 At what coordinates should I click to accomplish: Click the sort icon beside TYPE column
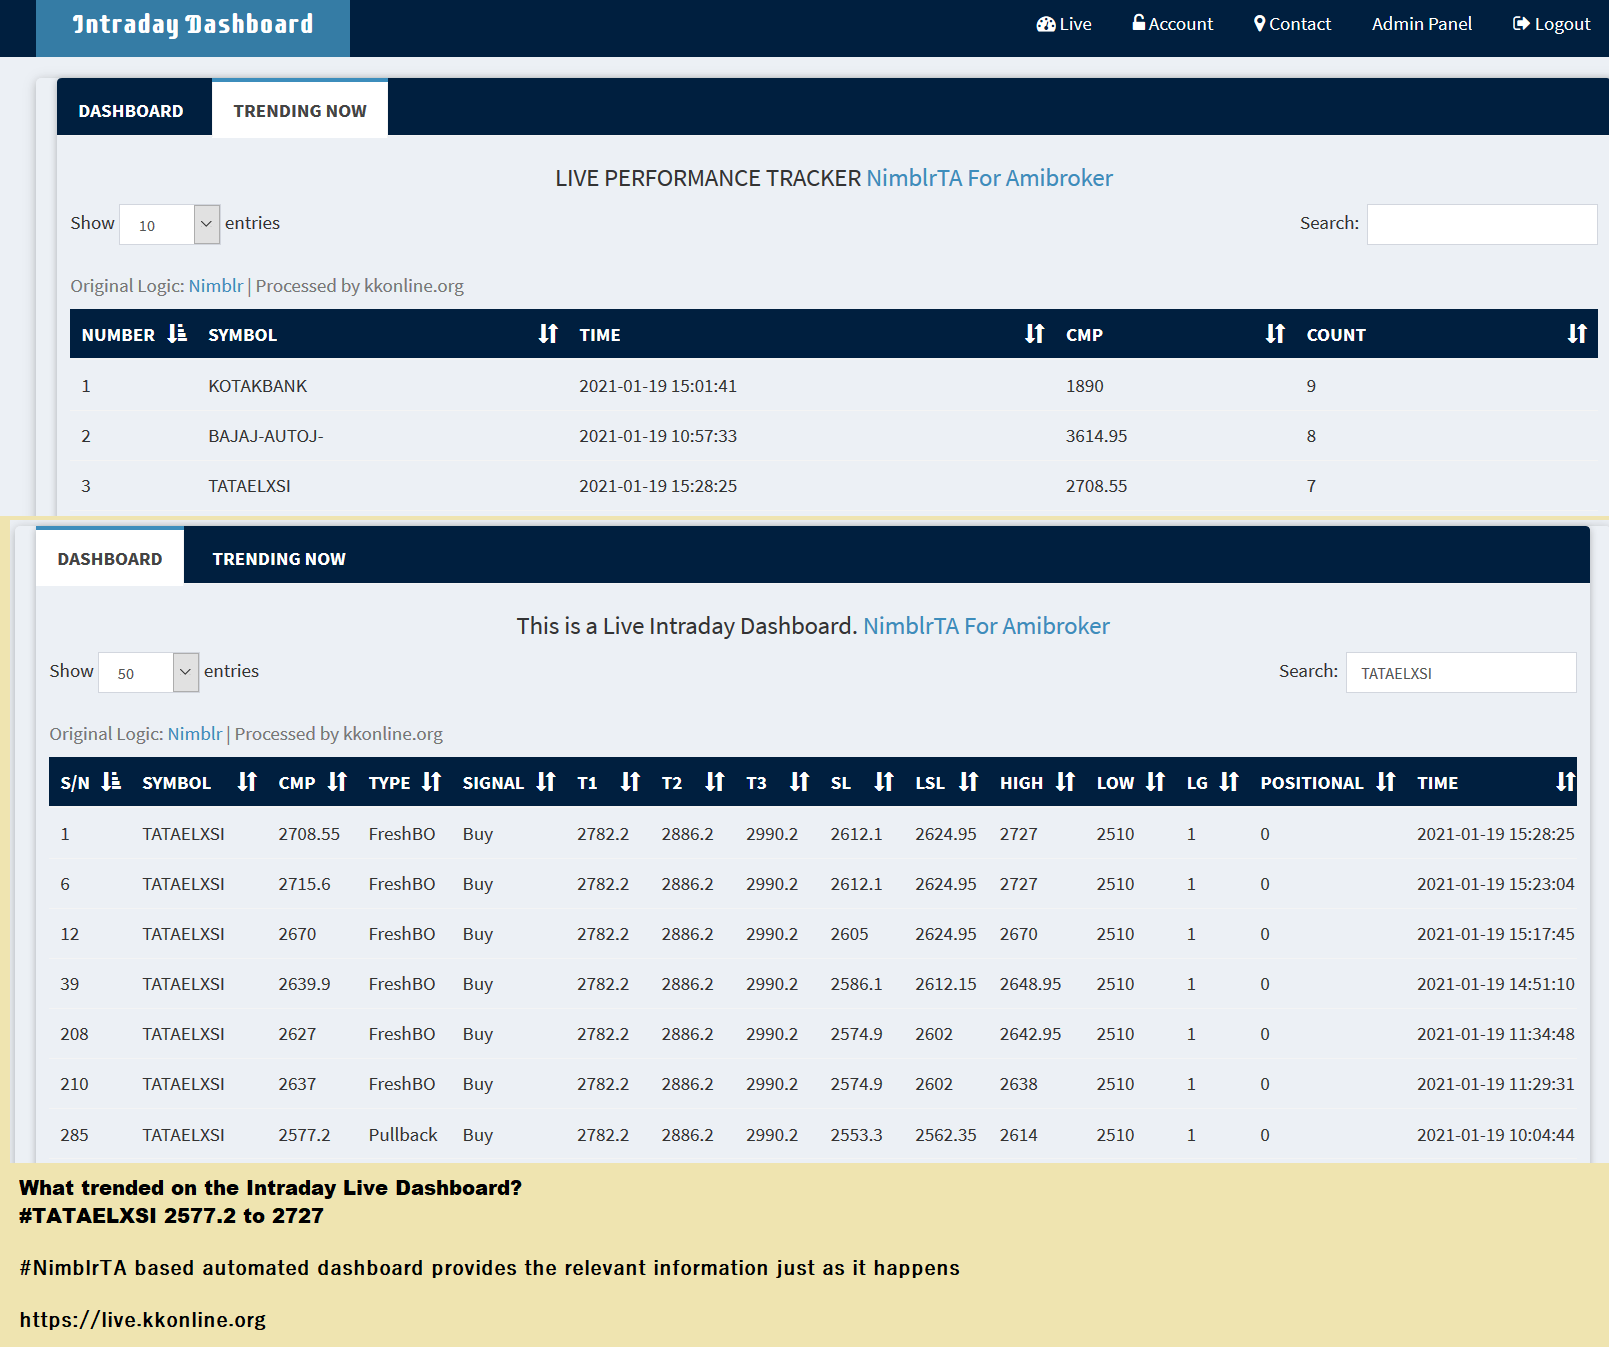tap(431, 782)
